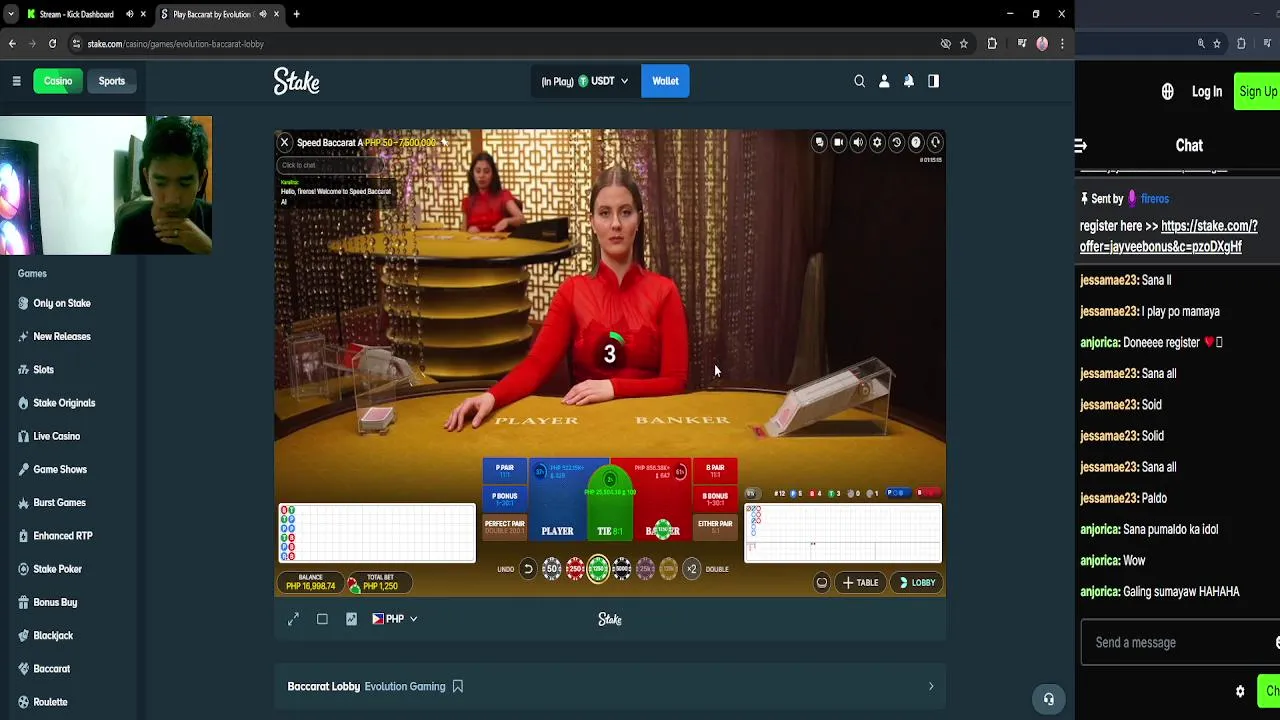Open Only on Stake in sidebar
Viewport: 1280px width, 720px height.
click(62, 303)
